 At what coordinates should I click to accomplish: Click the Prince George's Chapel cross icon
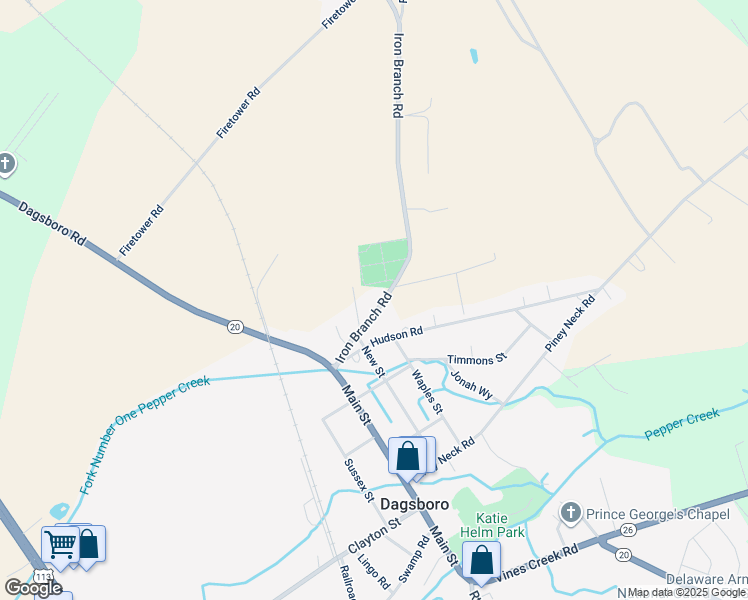[x=571, y=514]
